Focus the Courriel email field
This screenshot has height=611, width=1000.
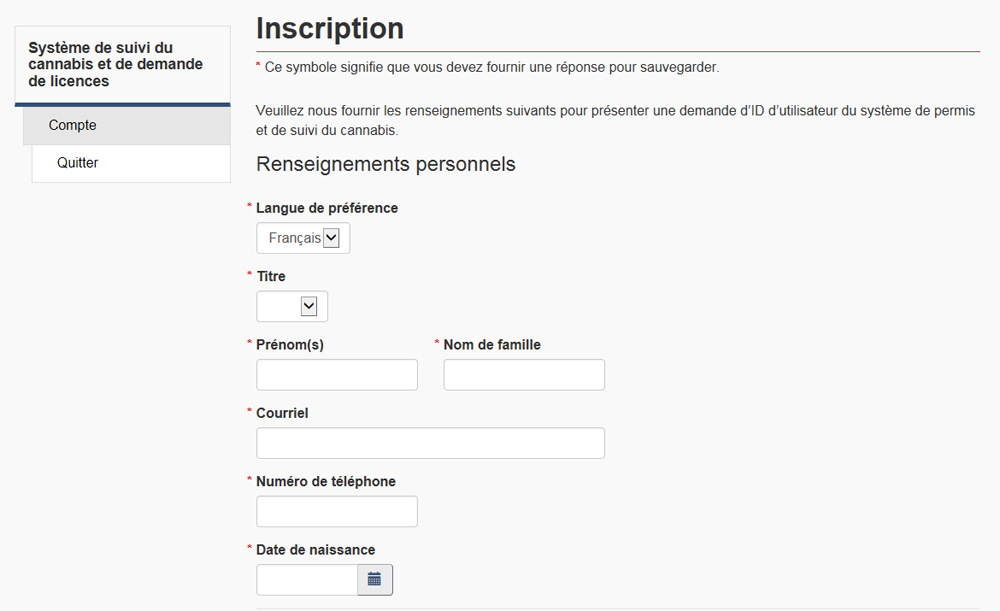click(430, 443)
